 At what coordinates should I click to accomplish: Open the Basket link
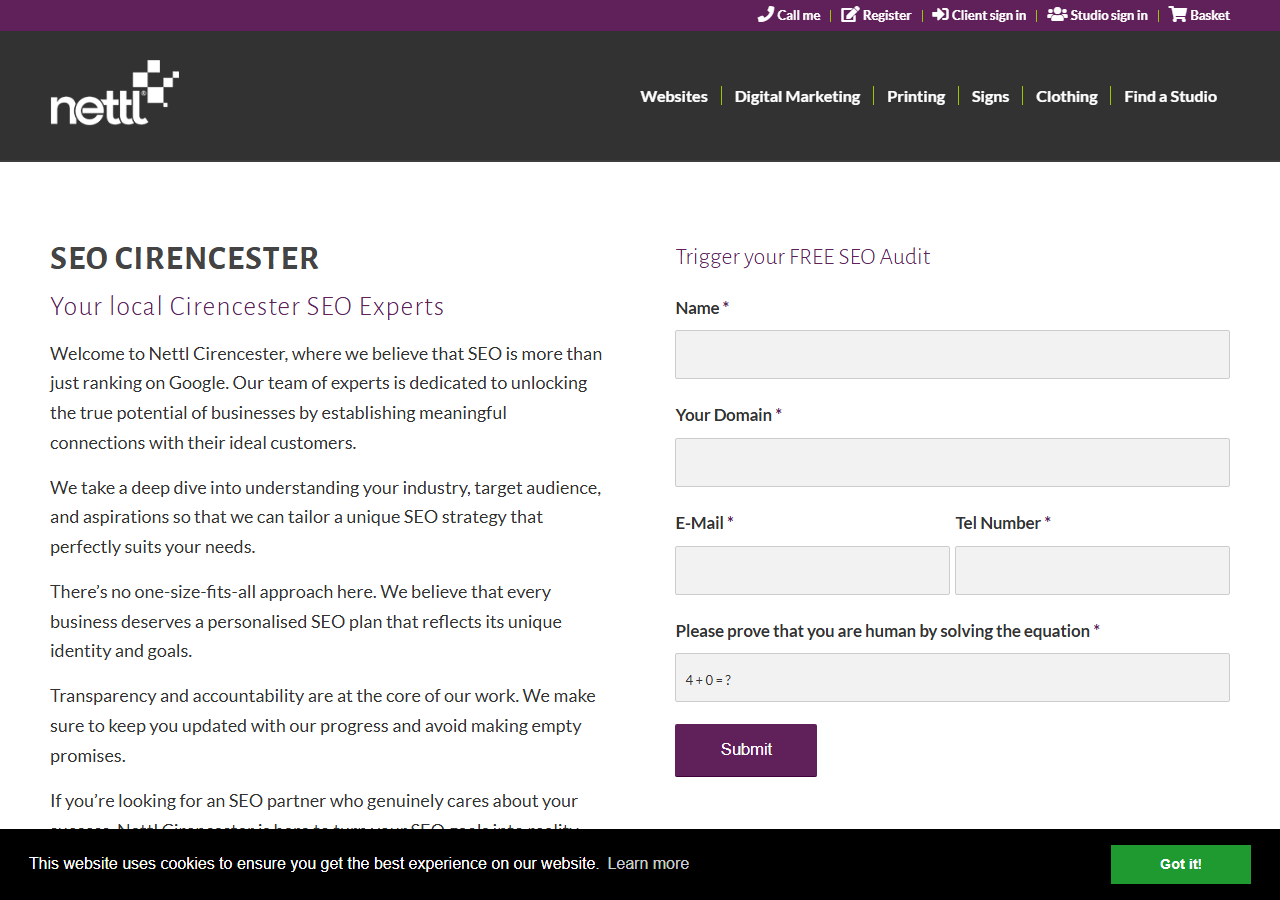1199,15
